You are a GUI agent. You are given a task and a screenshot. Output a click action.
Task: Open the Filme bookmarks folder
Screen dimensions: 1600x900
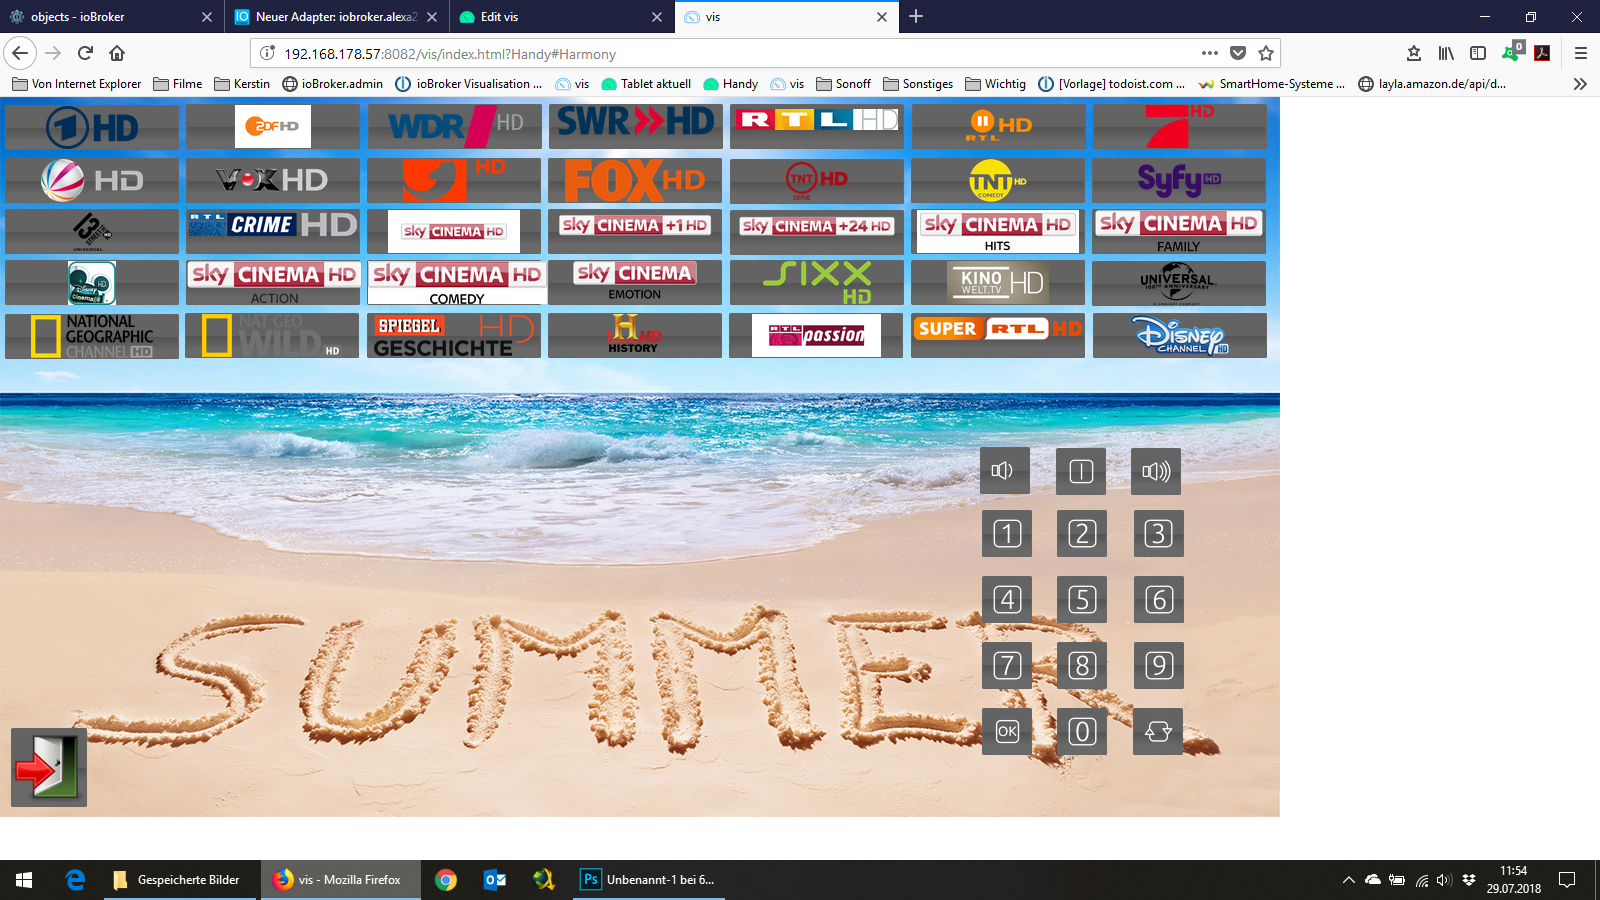pyautogui.click(x=177, y=84)
